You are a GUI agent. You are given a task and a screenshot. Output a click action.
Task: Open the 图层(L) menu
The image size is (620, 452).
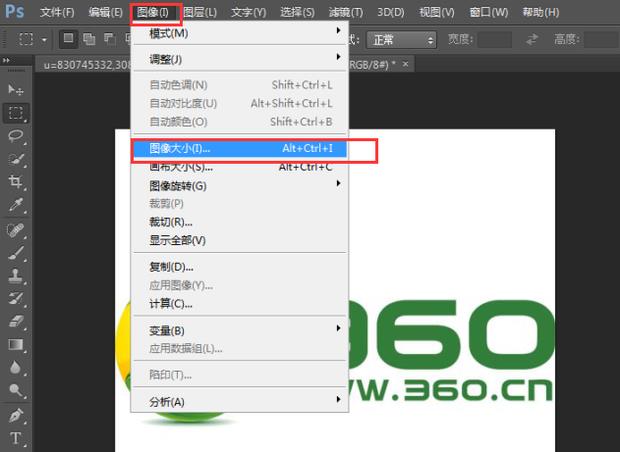coord(200,12)
